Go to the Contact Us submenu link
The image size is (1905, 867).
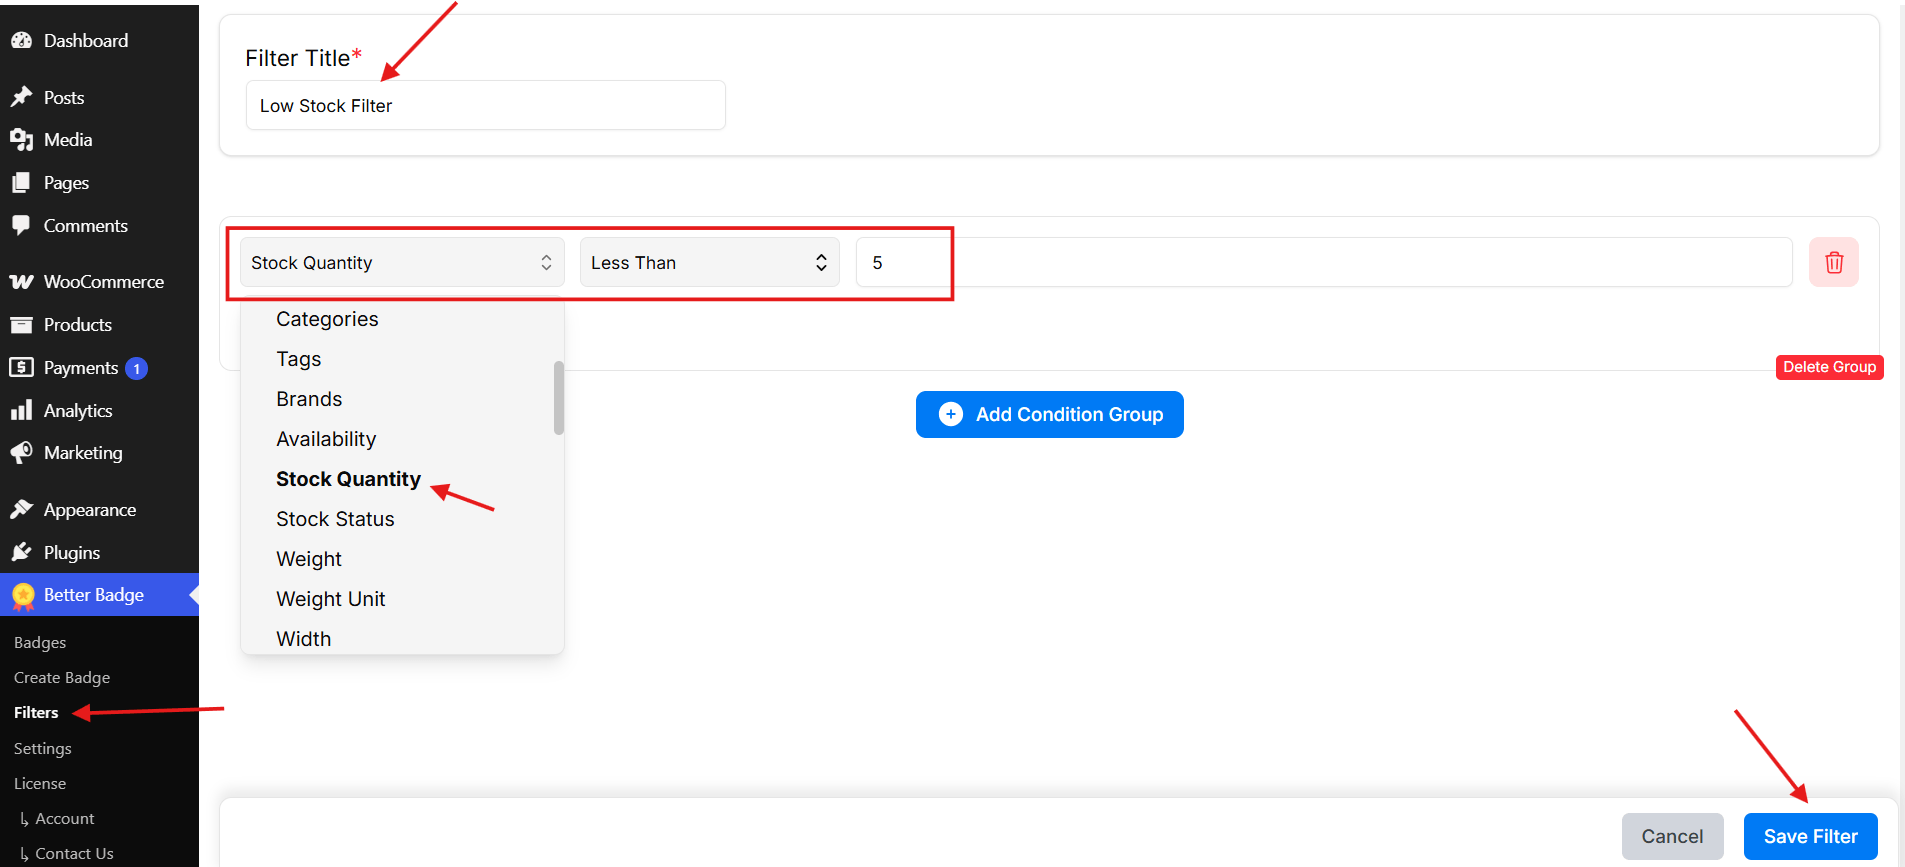pos(74,853)
